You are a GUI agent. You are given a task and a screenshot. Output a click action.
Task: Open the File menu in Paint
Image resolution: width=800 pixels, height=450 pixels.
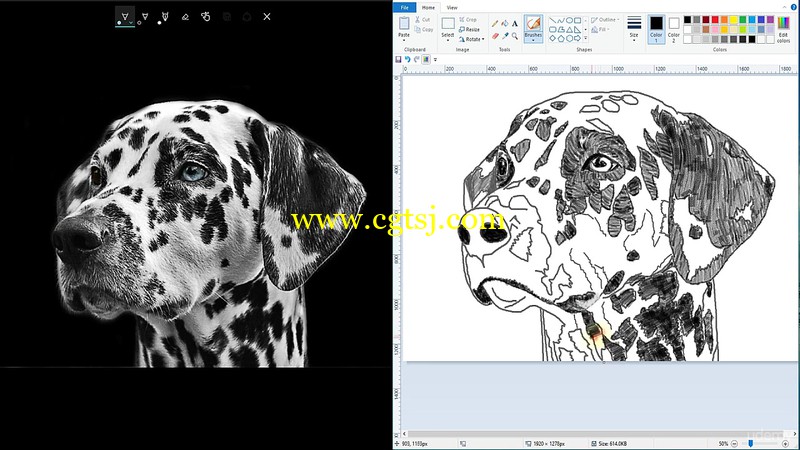(405, 8)
